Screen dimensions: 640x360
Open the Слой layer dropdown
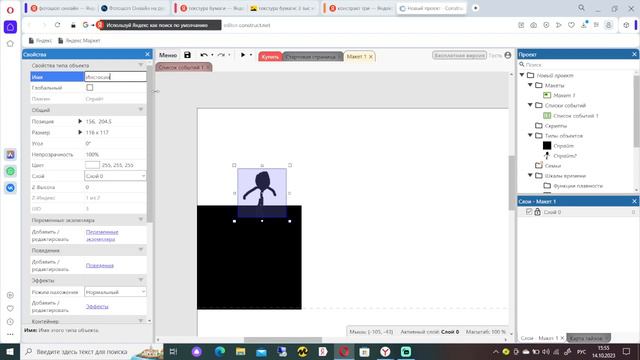(x=115, y=176)
